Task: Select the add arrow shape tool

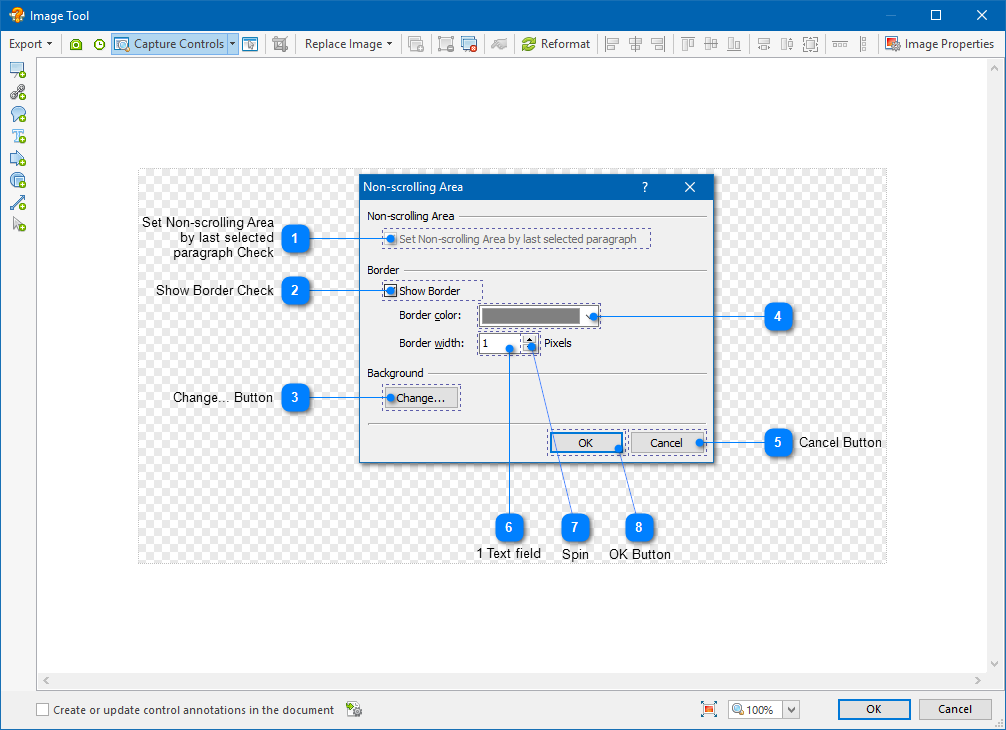Action: point(18,159)
